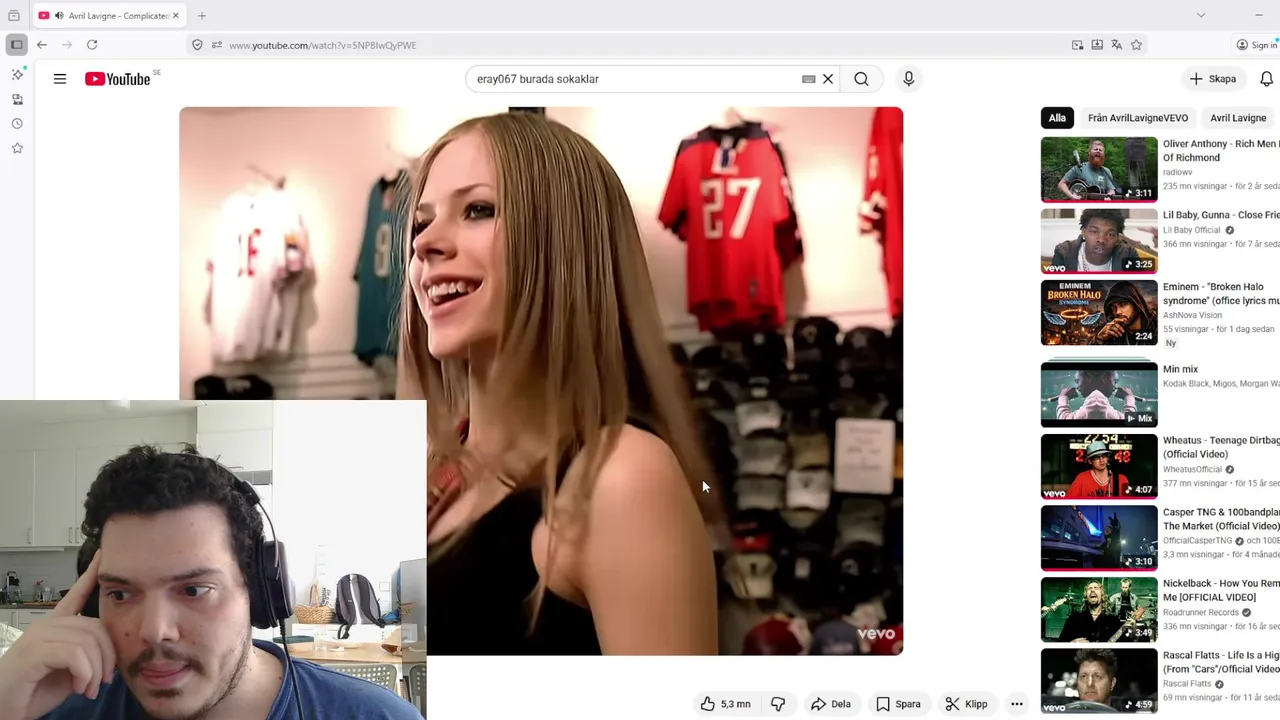The width and height of the screenshot is (1280, 720).
Task: Close the Avril Lavigne tab
Action: point(176,16)
